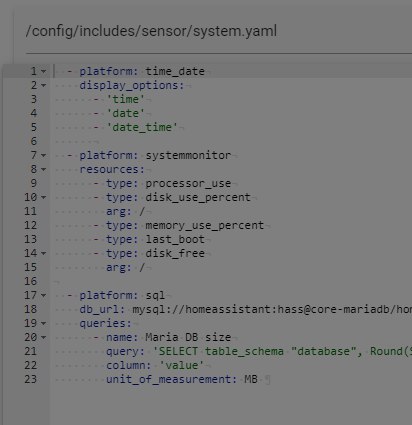Click line number 16 in gutter
Screen dimensions: 412x425
(x=30, y=281)
